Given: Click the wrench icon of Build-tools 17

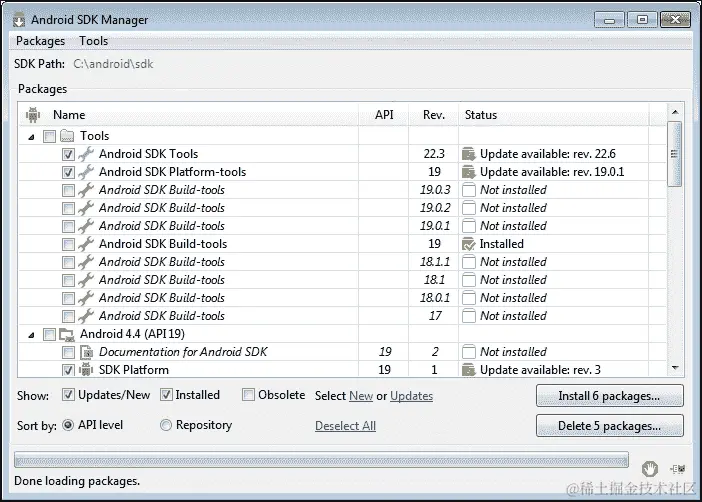Looking at the screenshot, I should (x=86, y=316).
